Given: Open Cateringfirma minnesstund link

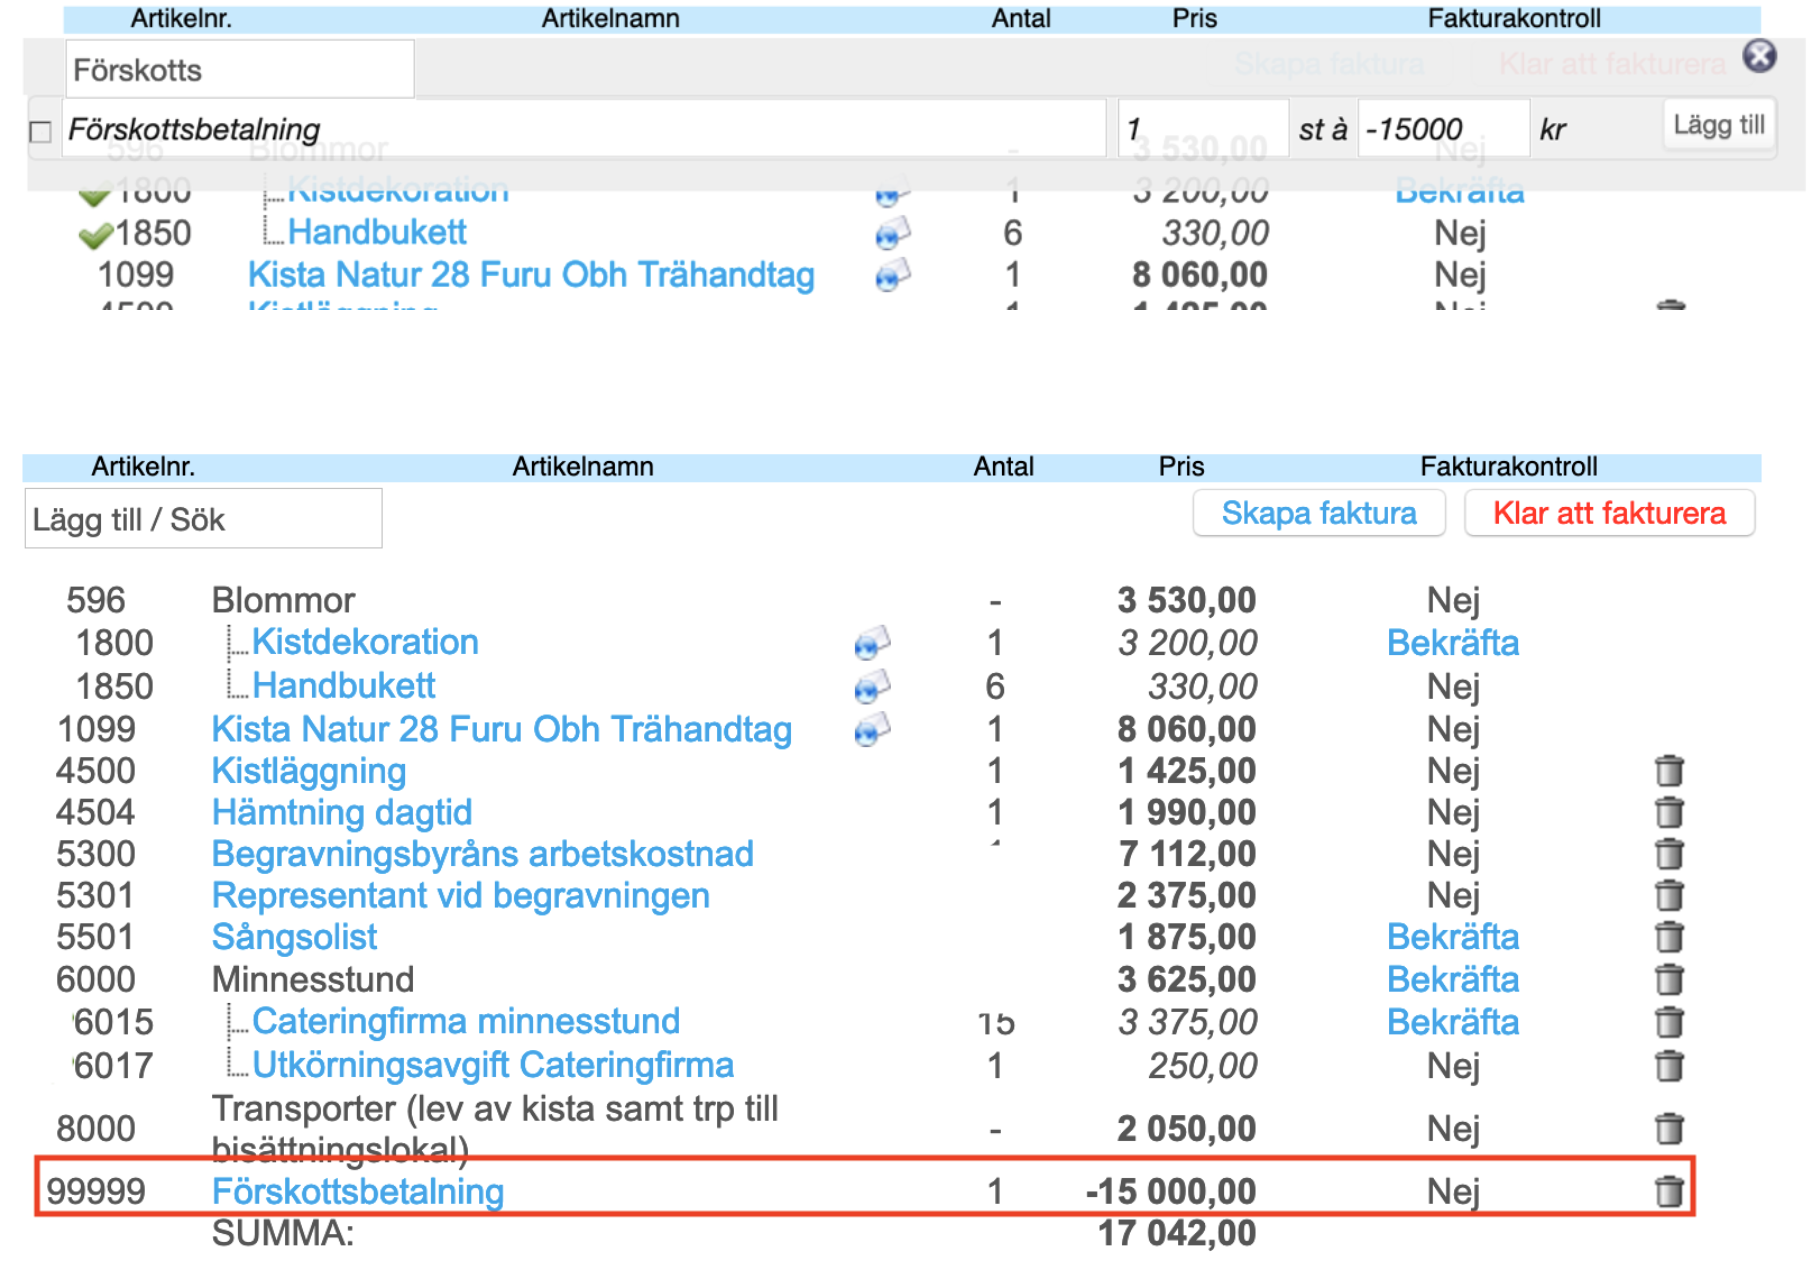Looking at the screenshot, I should click(466, 1021).
